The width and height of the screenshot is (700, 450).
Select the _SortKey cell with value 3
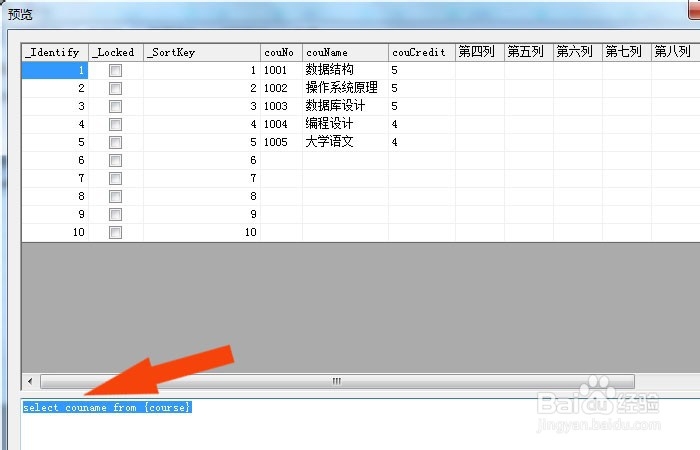click(x=202, y=106)
